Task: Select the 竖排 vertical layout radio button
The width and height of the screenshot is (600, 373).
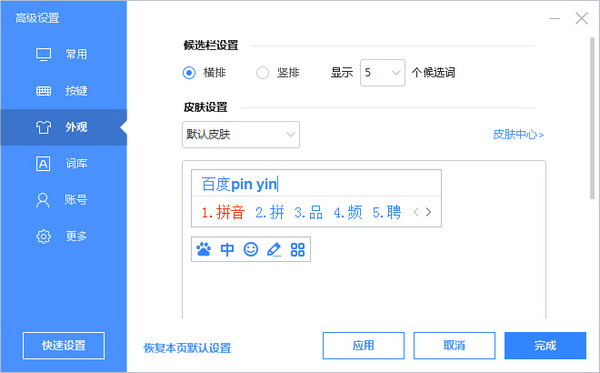Action: click(262, 73)
